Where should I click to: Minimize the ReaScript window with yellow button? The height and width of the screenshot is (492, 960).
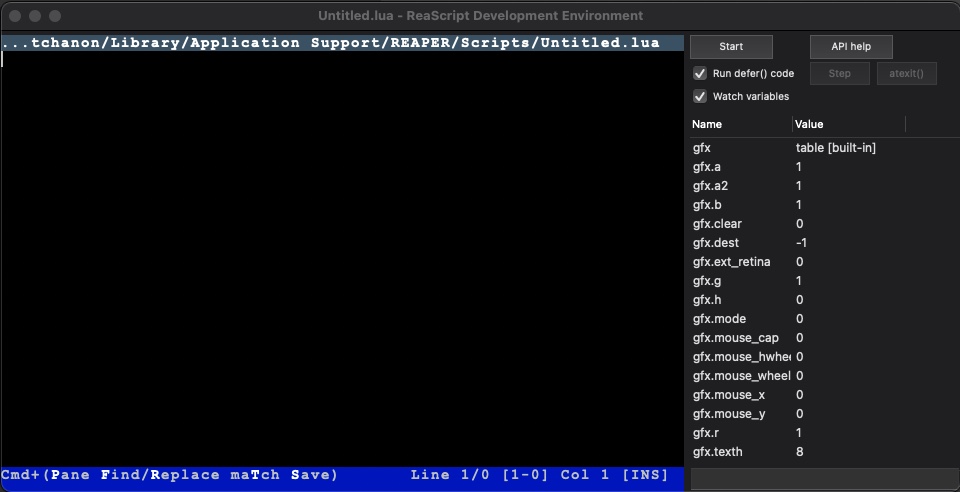pyautogui.click(x=35, y=16)
